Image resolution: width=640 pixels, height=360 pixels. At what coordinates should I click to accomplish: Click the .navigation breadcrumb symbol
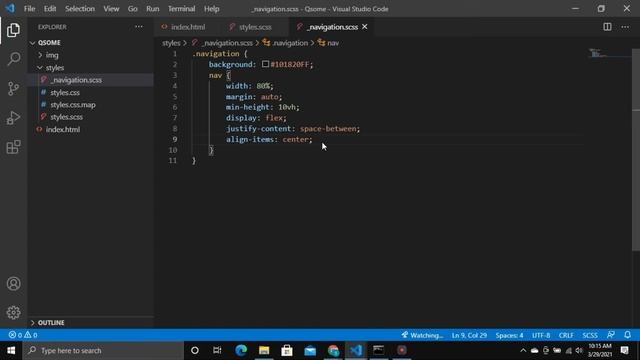click(290, 43)
